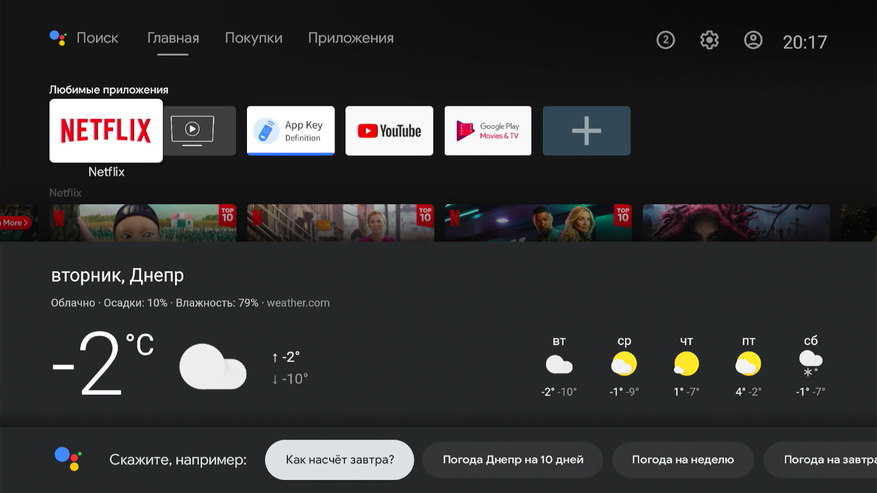Image resolution: width=877 pixels, height=493 pixels.
Task: Choose suggestion Погода Днепр на 10 дней
Action: click(513, 459)
